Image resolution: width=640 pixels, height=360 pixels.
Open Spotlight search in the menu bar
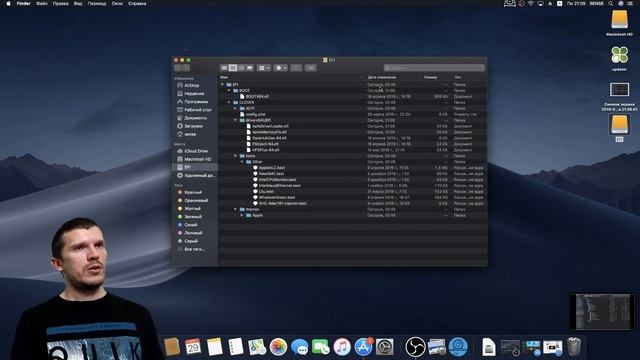611,3
